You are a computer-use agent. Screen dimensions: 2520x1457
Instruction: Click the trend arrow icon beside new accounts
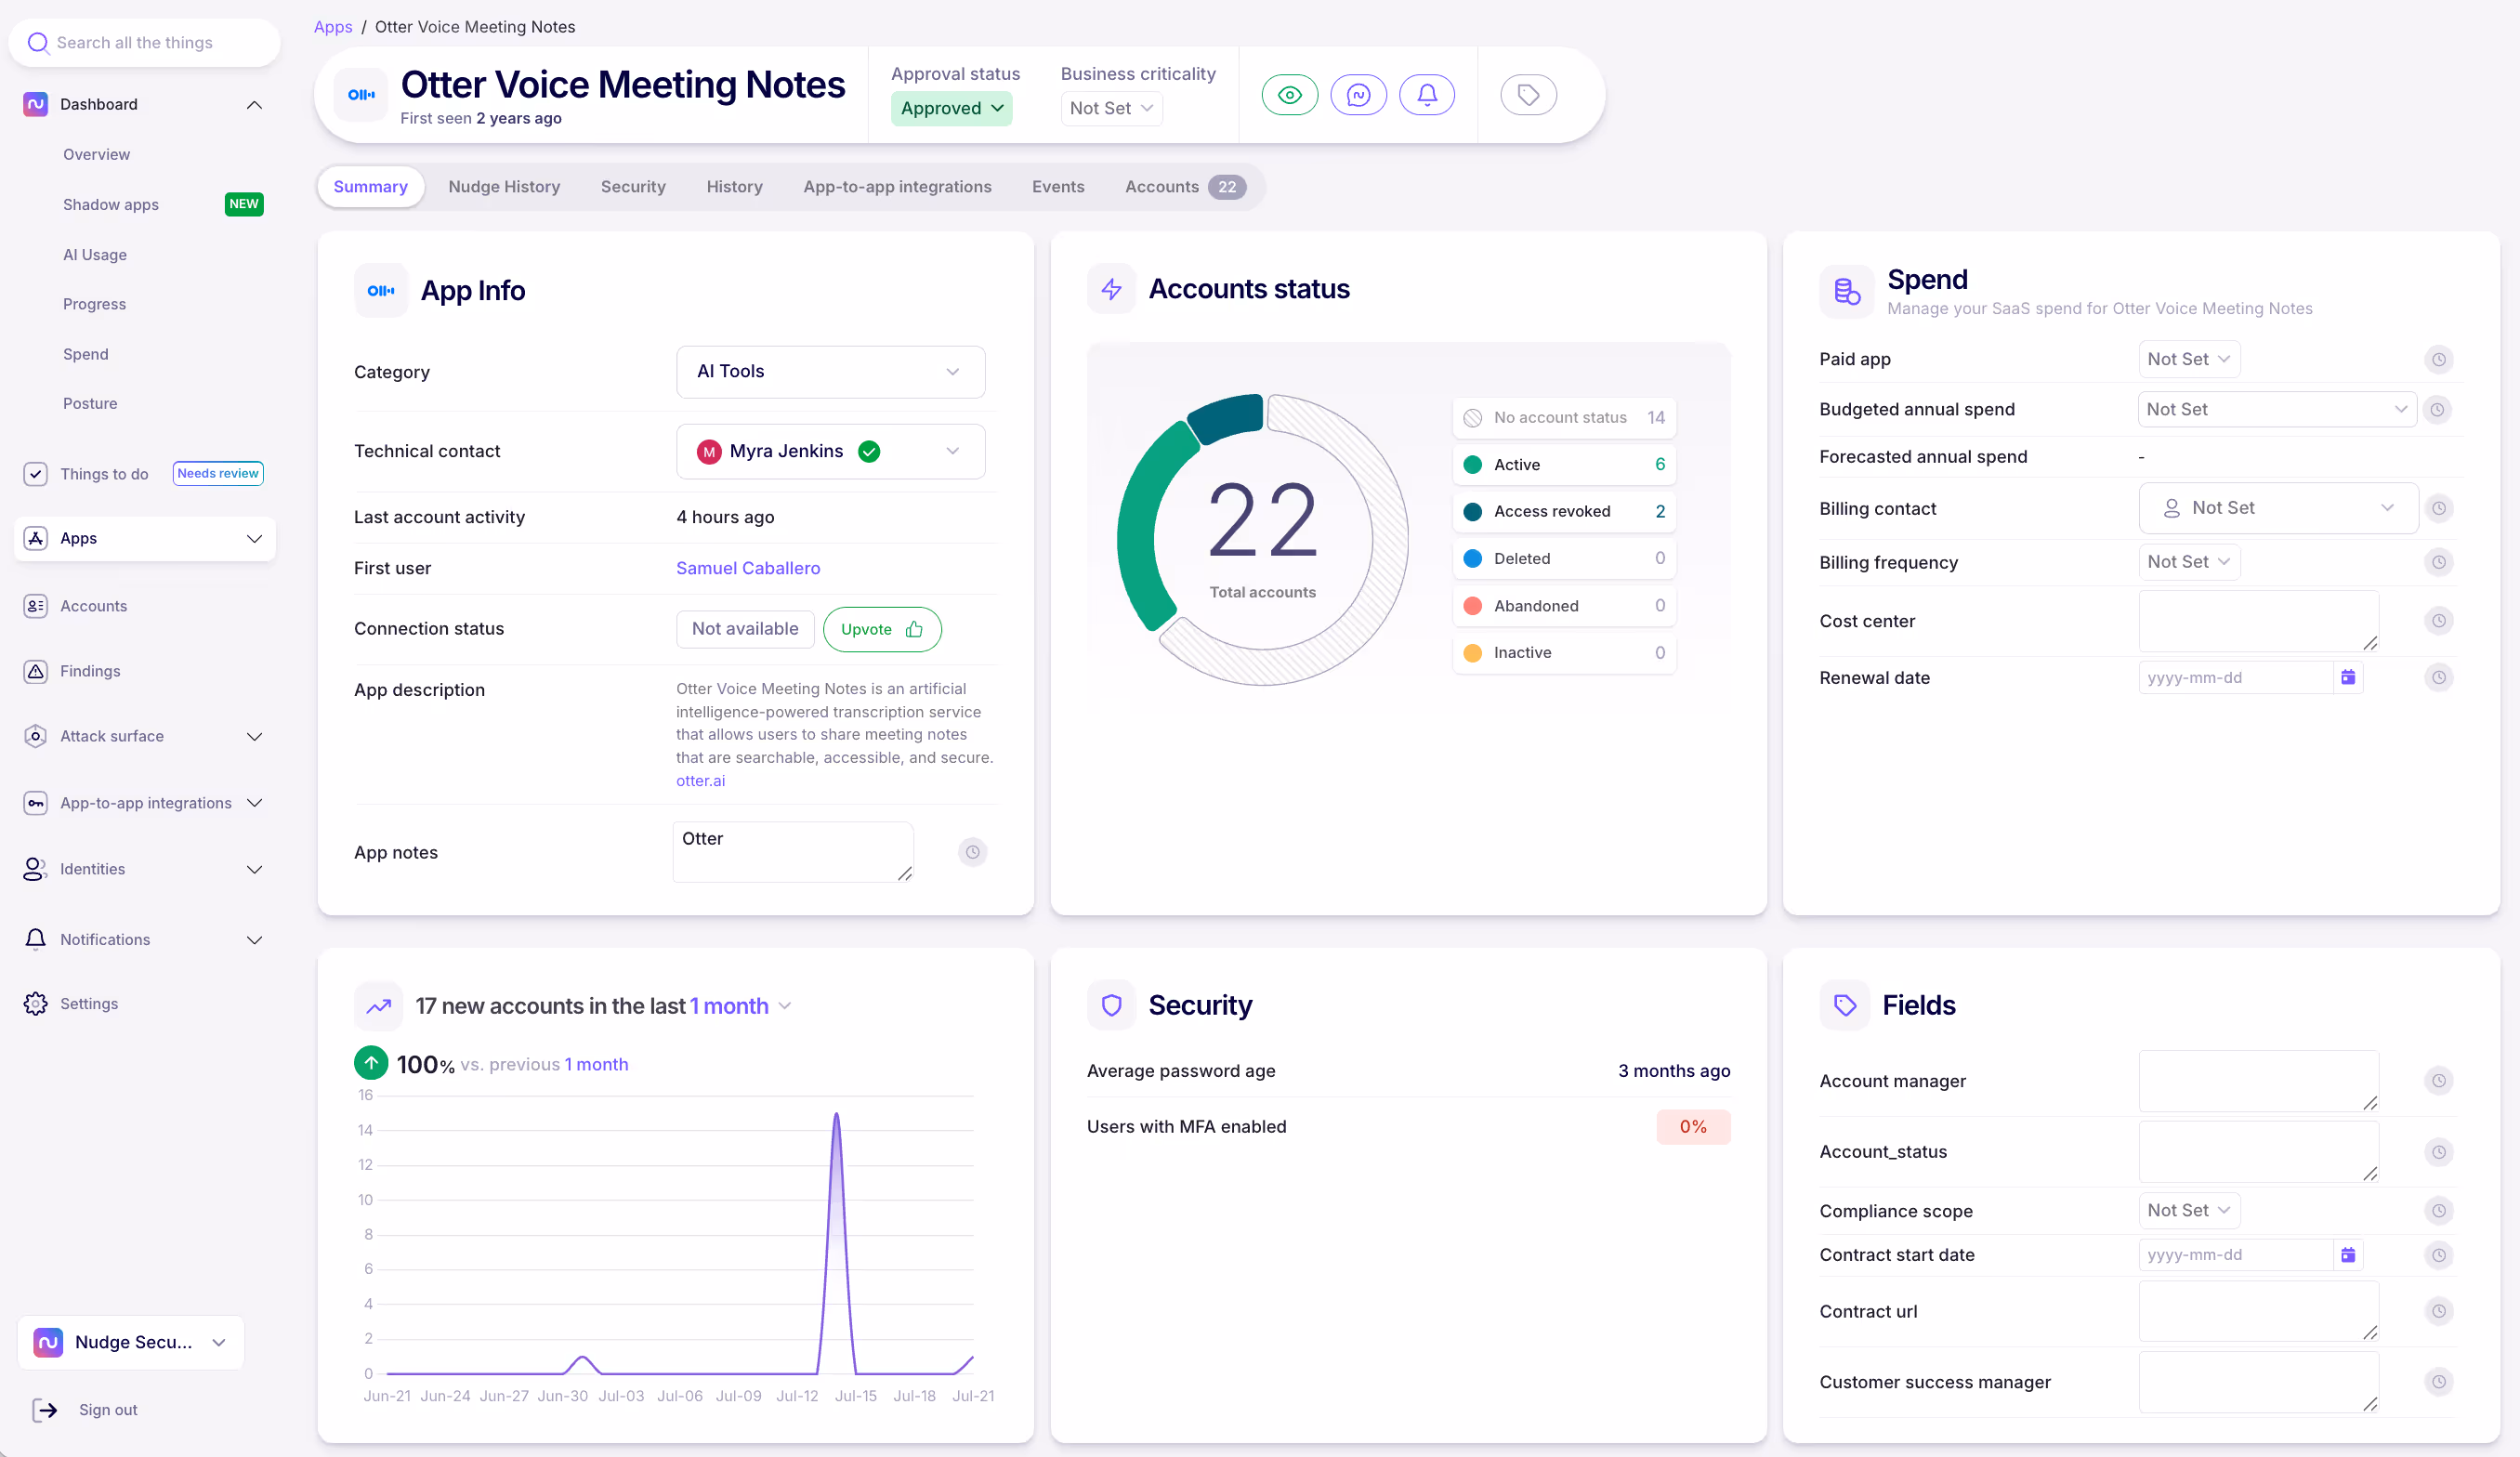pyautogui.click(x=378, y=1006)
